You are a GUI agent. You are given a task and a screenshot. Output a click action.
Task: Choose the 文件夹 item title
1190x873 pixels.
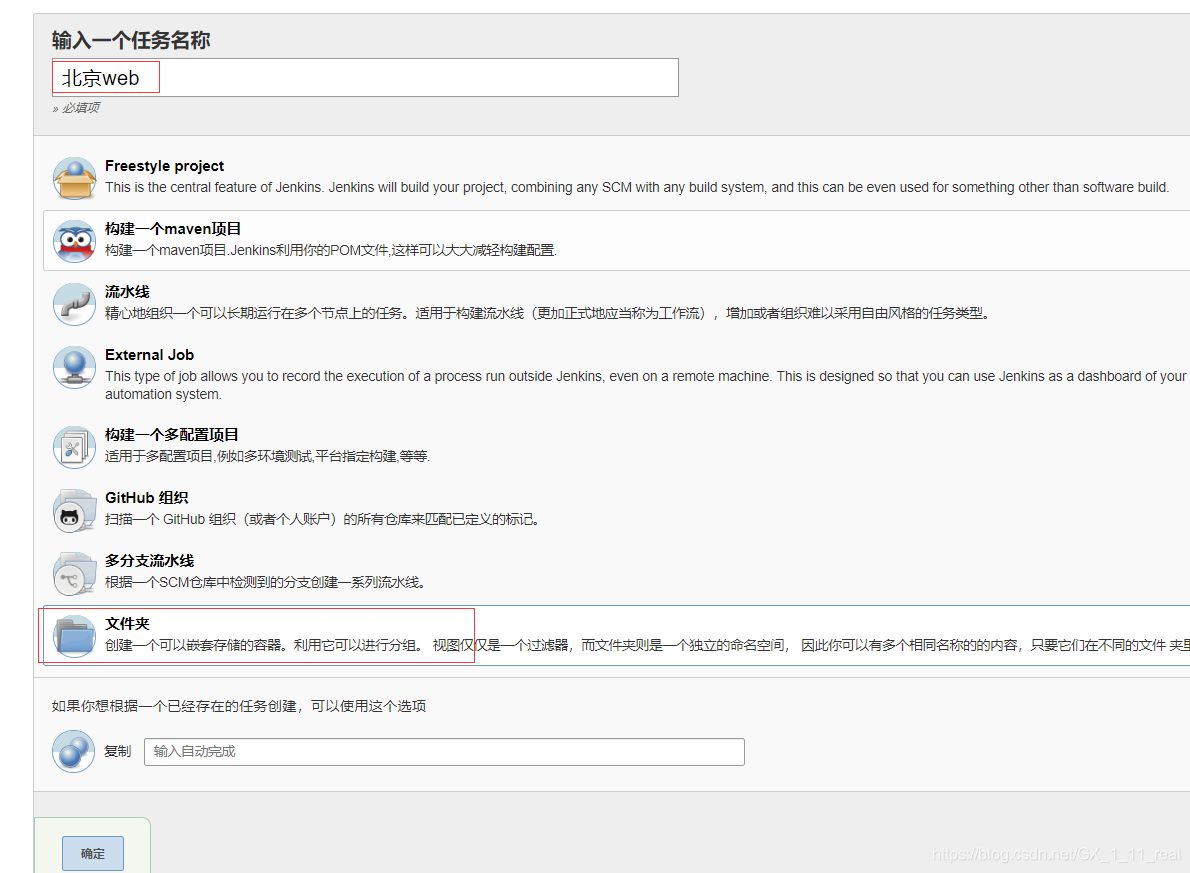[128, 624]
